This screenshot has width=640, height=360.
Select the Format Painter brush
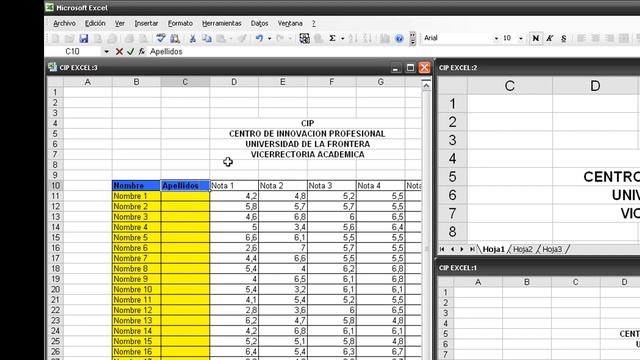pyautogui.click(x=242, y=38)
